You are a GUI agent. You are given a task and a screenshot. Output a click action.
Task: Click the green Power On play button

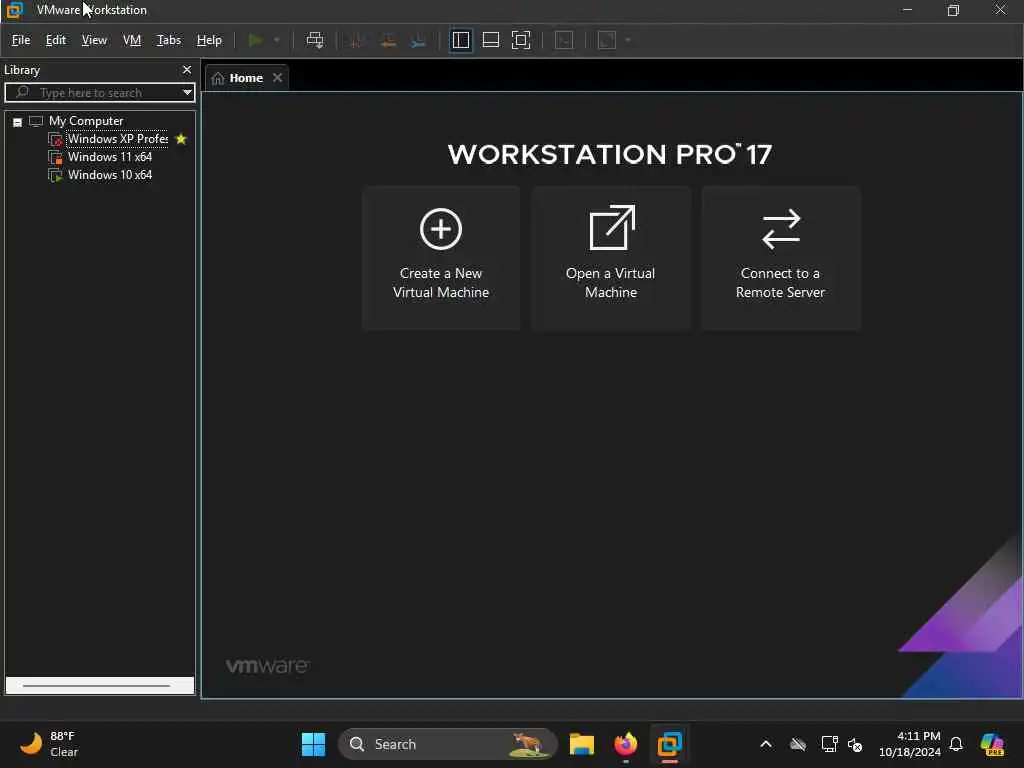click(256, 40)
